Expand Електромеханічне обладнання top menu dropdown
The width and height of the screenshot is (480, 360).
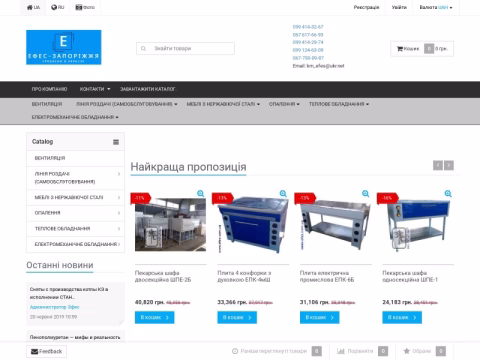(x=75, y=117)
